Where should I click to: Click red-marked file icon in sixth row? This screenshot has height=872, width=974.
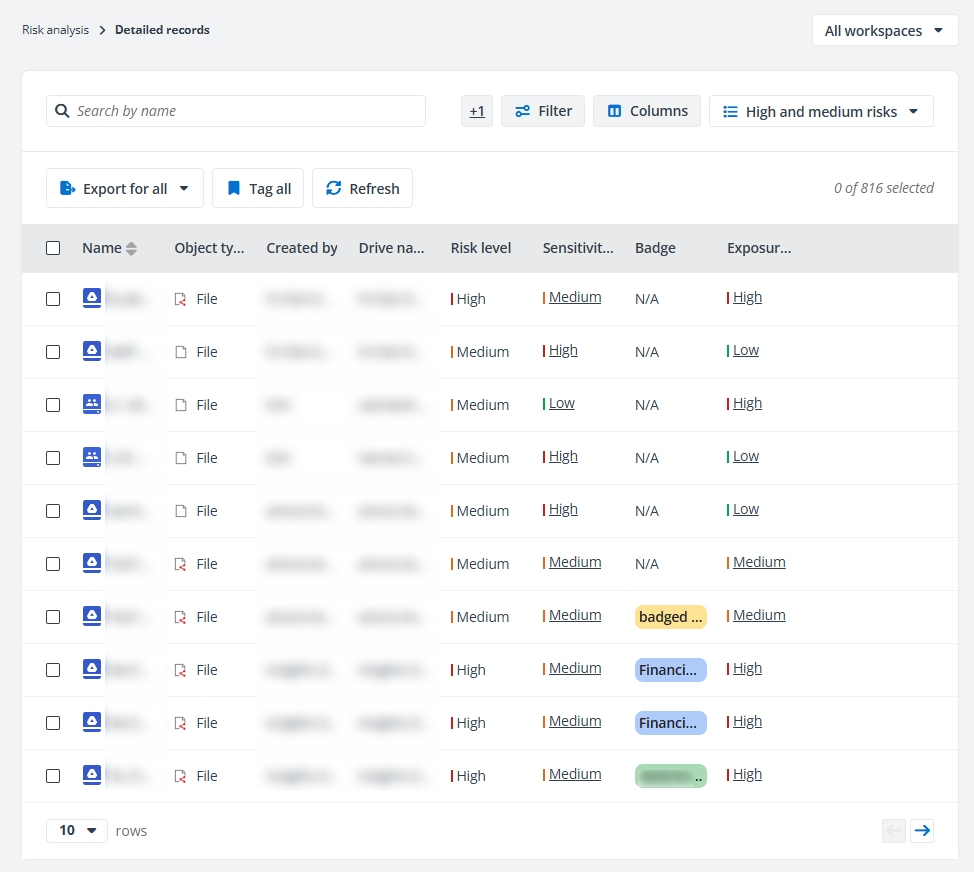(x=180, y=564)
